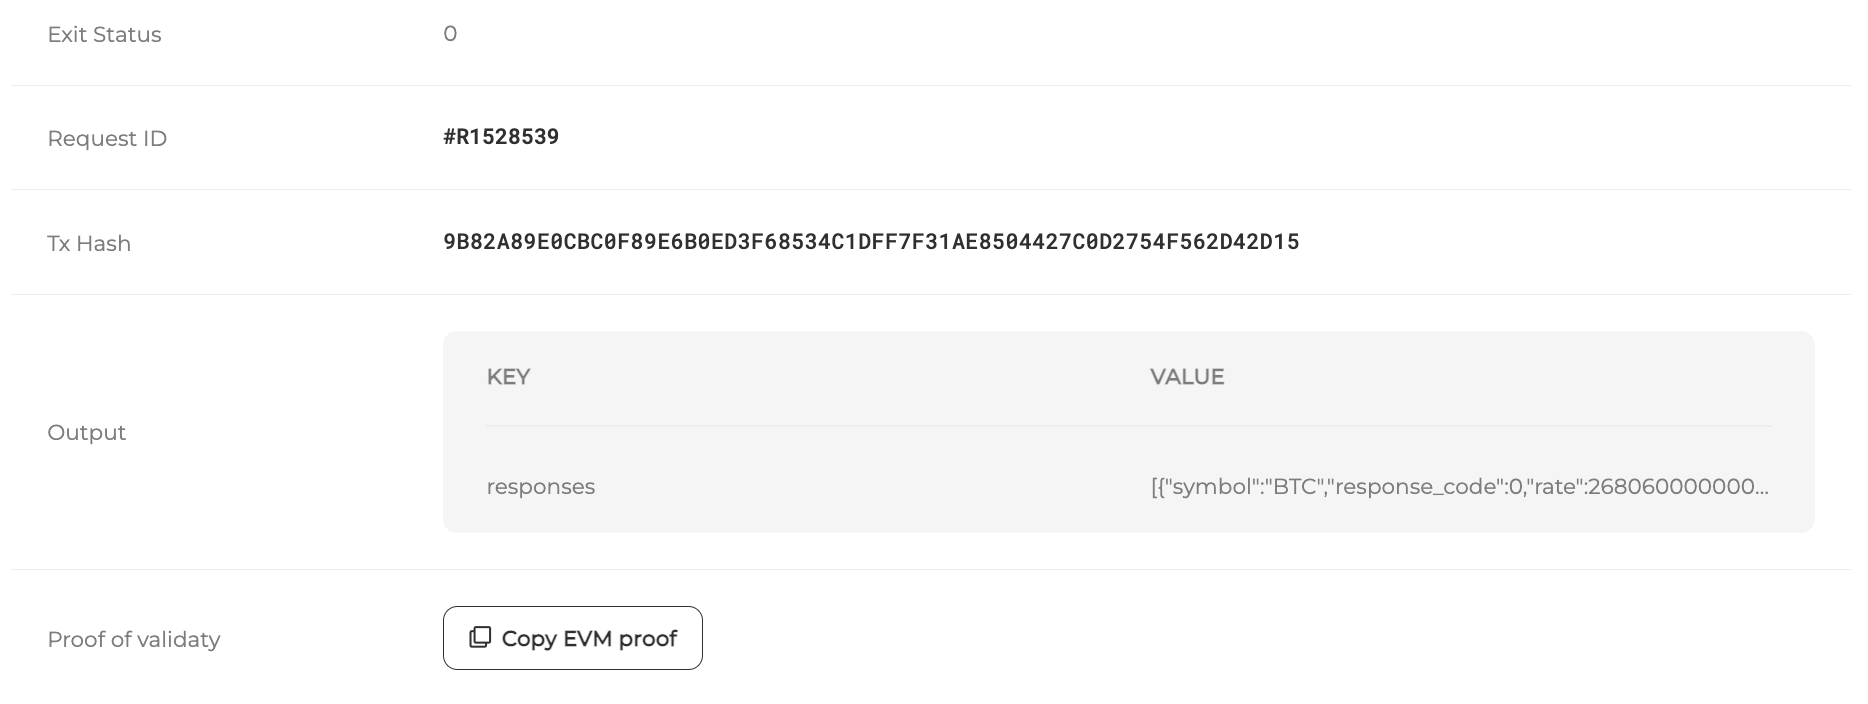This screenshot has width=1868, height=704.
Task: Click the opening bracket of responses value
Action: (x=1154, y=487)
